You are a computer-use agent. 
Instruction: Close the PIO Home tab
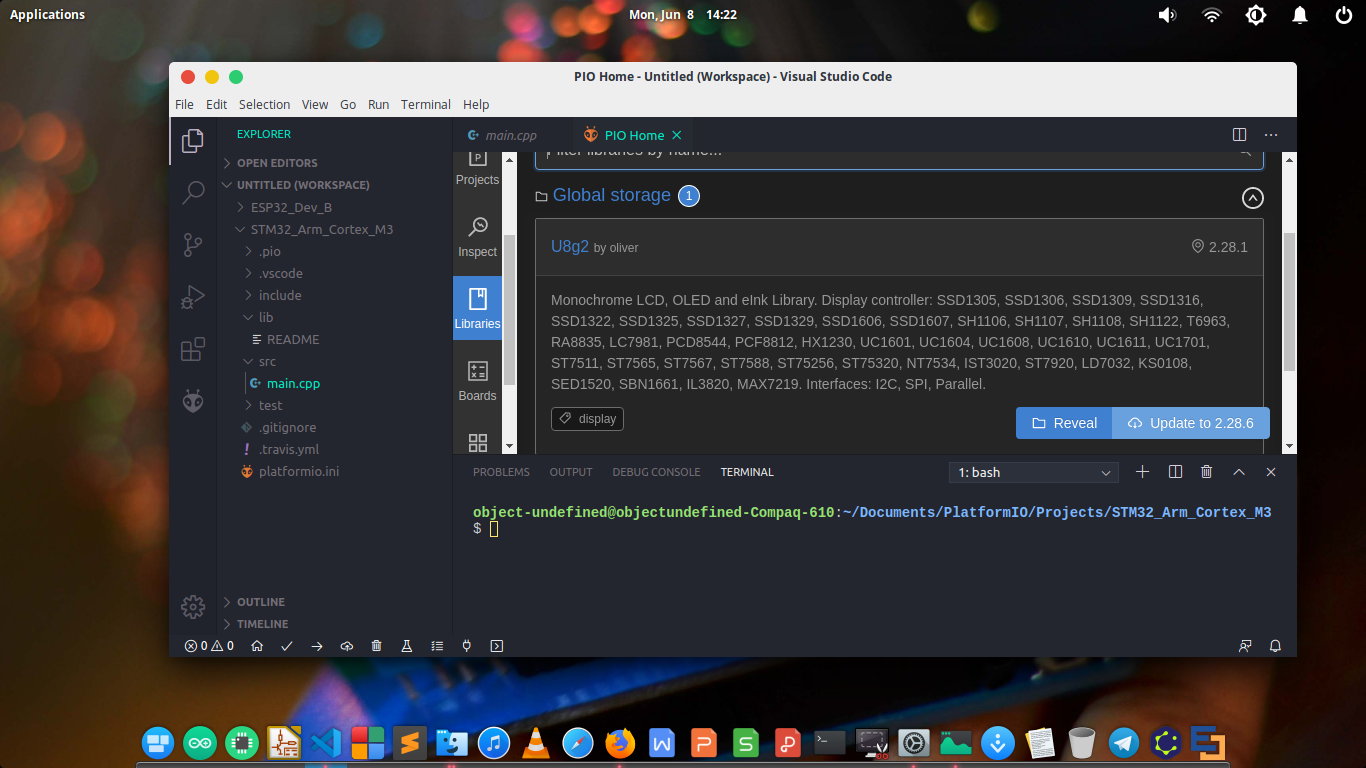click(x=677, y=135)
